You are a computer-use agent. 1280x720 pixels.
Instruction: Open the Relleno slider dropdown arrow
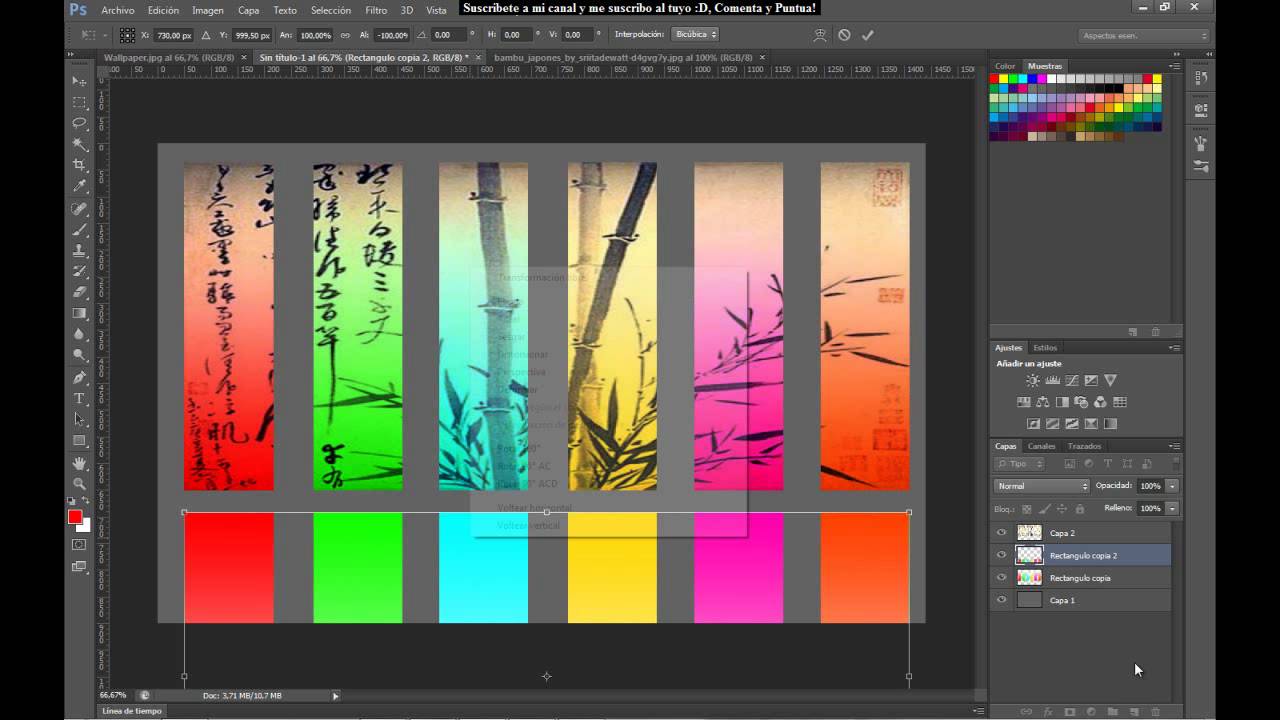pyautogui.click(x=1172, y=508)
